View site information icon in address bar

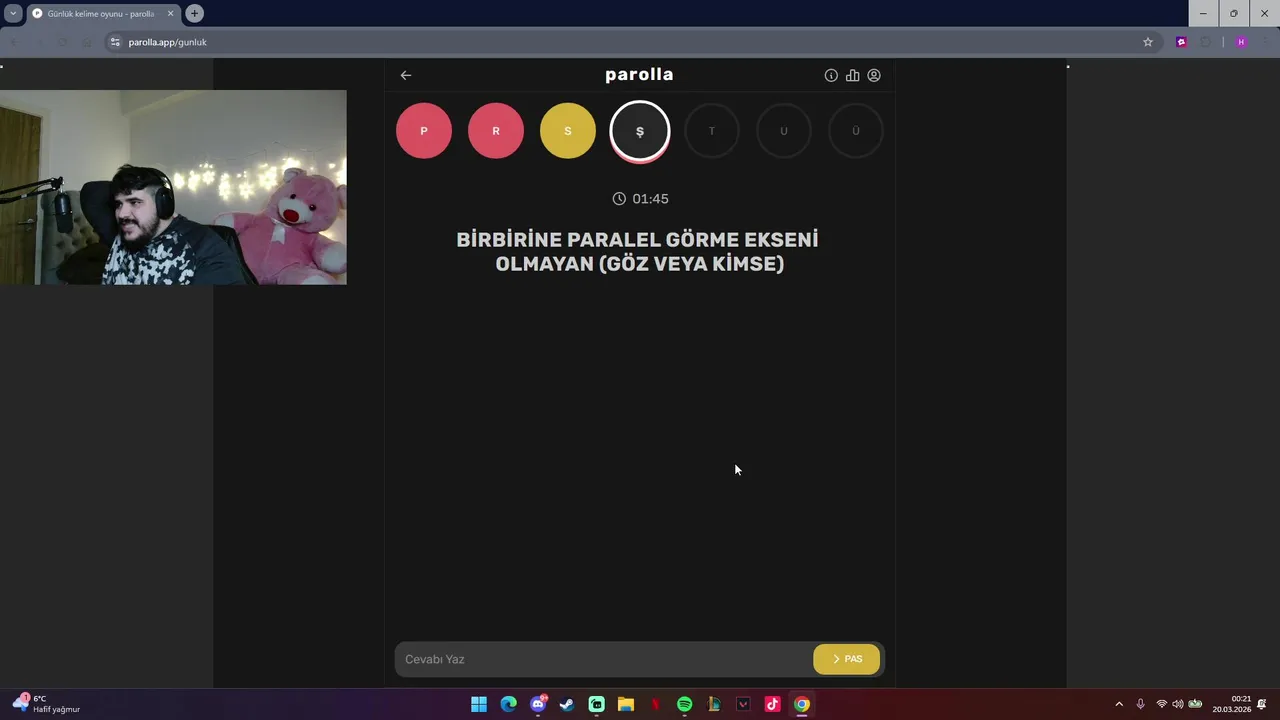coord(115,42)
